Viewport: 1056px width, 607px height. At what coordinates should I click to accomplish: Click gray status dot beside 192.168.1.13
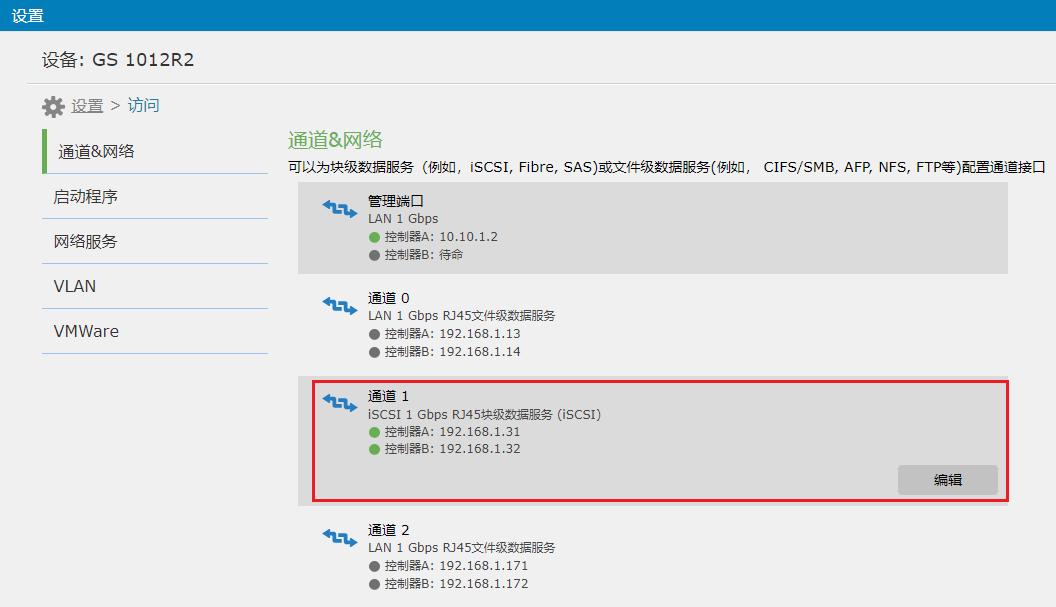pos(375,334)
